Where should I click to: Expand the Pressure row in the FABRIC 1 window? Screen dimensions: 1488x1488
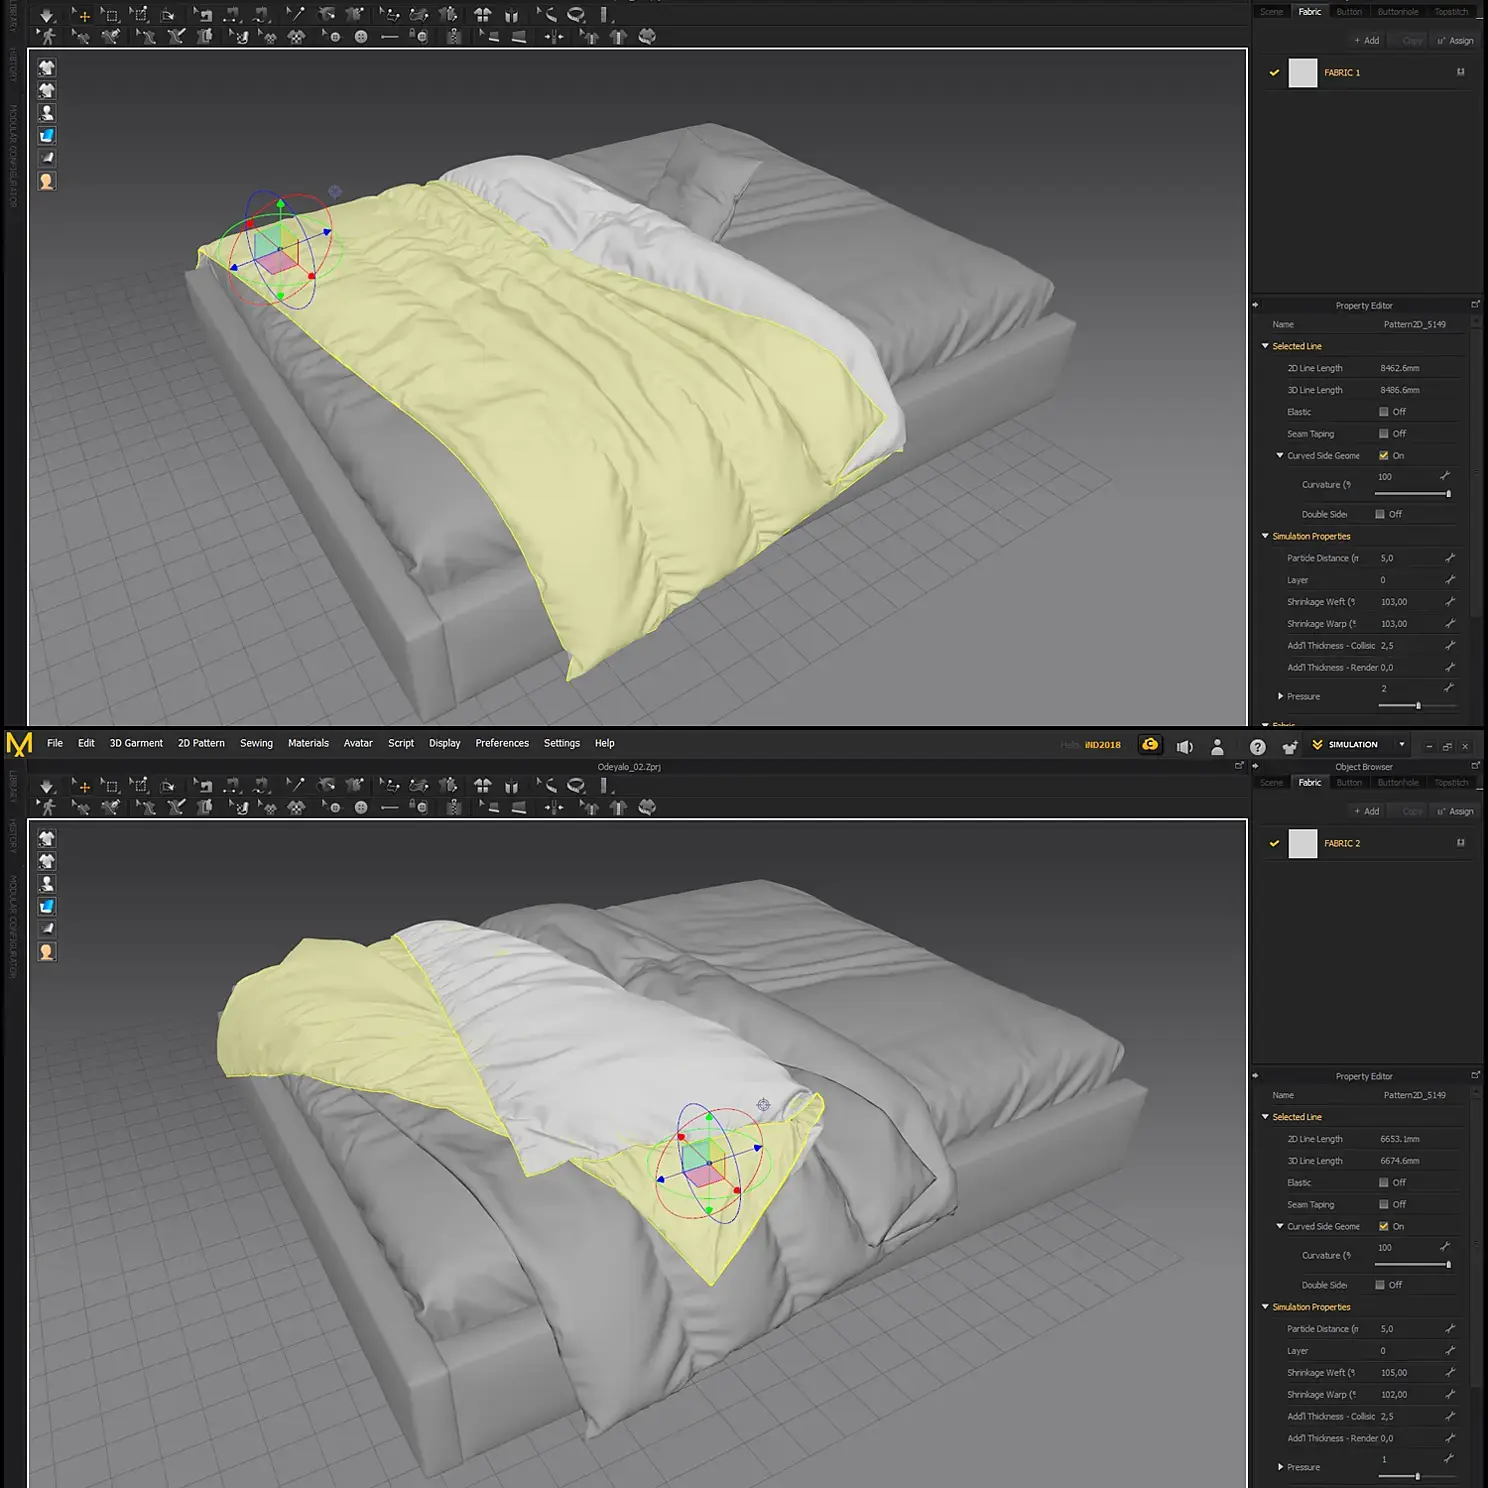(1280, 696)
